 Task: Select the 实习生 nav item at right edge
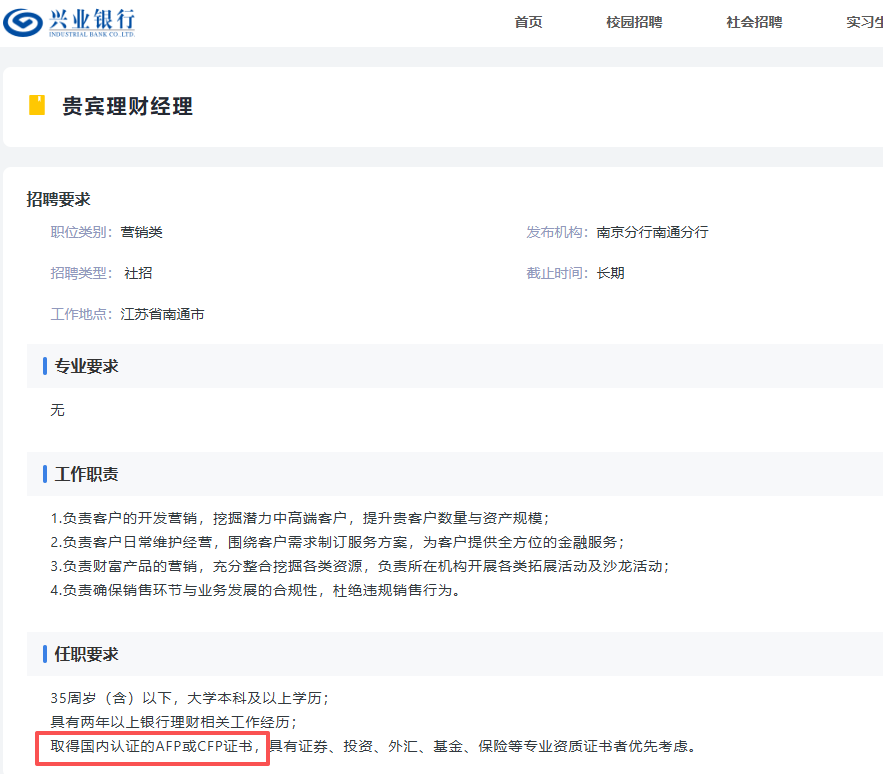pos(862,22)
